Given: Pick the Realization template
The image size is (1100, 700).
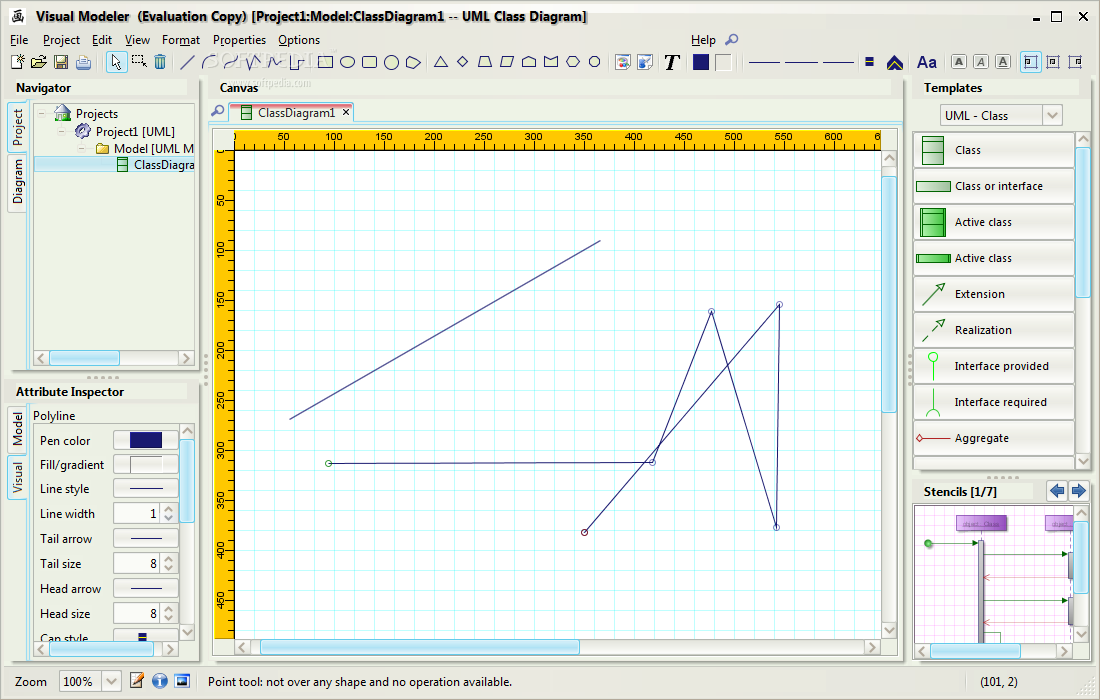Looking at the screenshot, I should (x=993, y=330).
